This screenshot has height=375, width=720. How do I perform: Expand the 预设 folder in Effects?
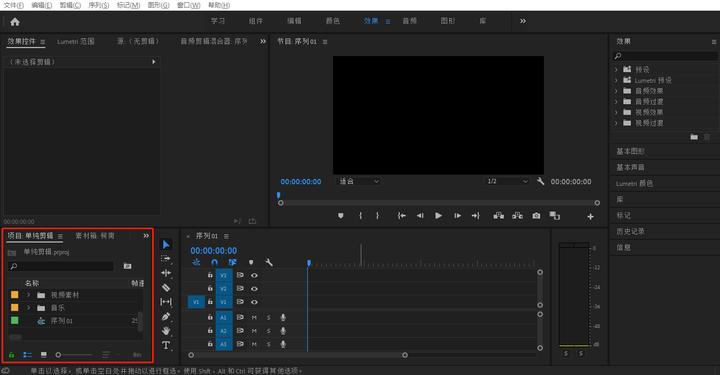616,69
